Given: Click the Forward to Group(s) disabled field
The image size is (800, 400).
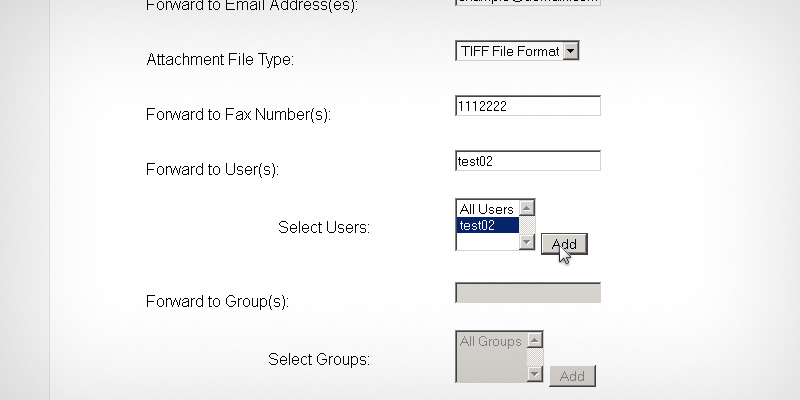Looking at the screenshot, I should coord(527,293).
